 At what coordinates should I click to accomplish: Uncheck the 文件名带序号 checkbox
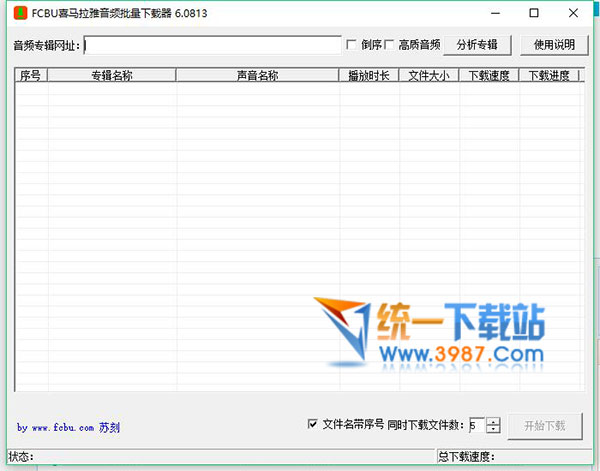click(x=313, y=424)
